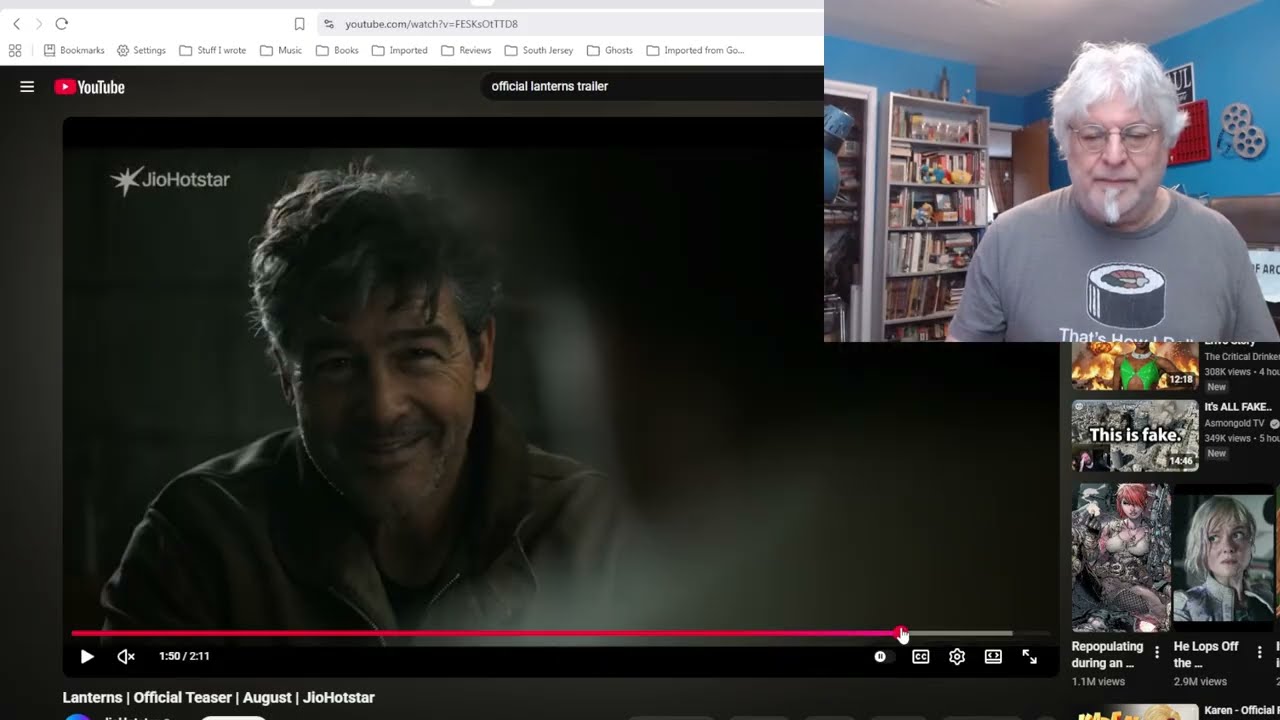Toggle closed captions with the CC button

[920, 657]
